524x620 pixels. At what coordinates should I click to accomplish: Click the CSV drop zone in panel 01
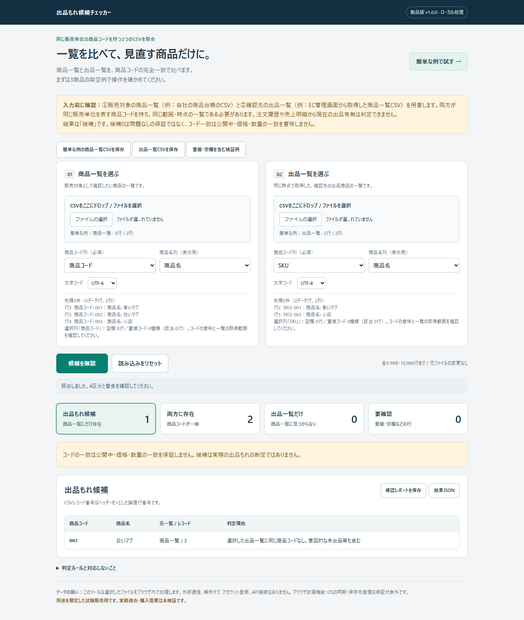157,219
